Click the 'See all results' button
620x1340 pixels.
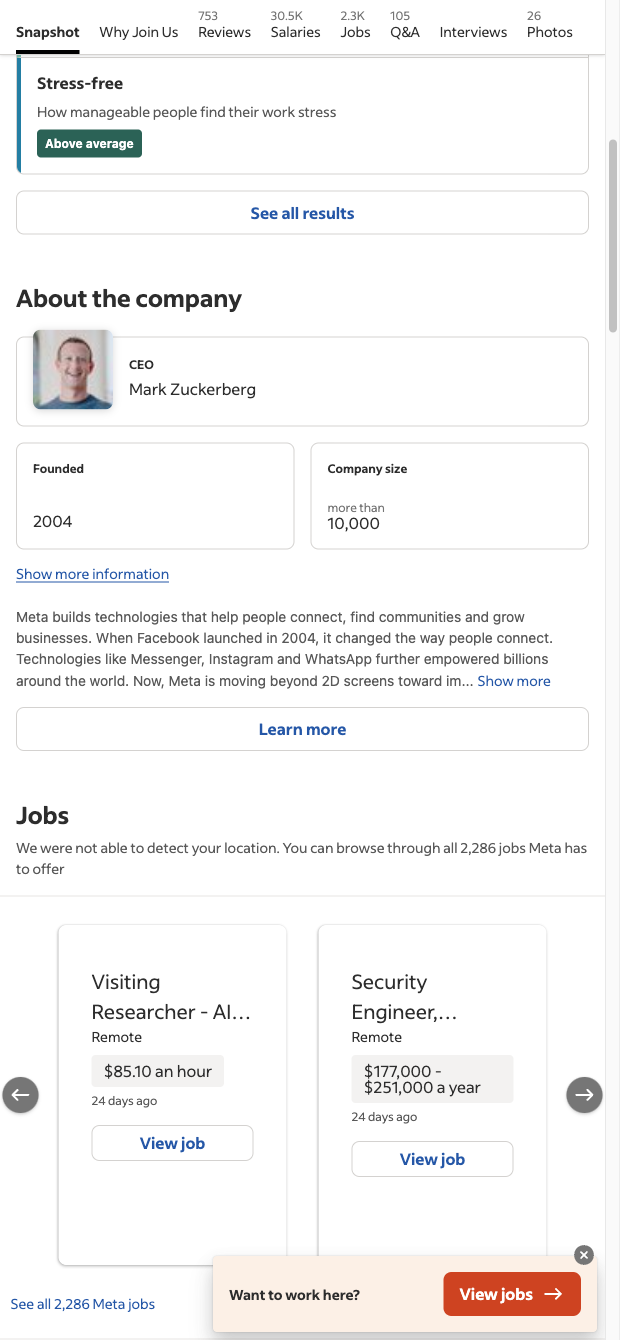[x=302, y=213]
